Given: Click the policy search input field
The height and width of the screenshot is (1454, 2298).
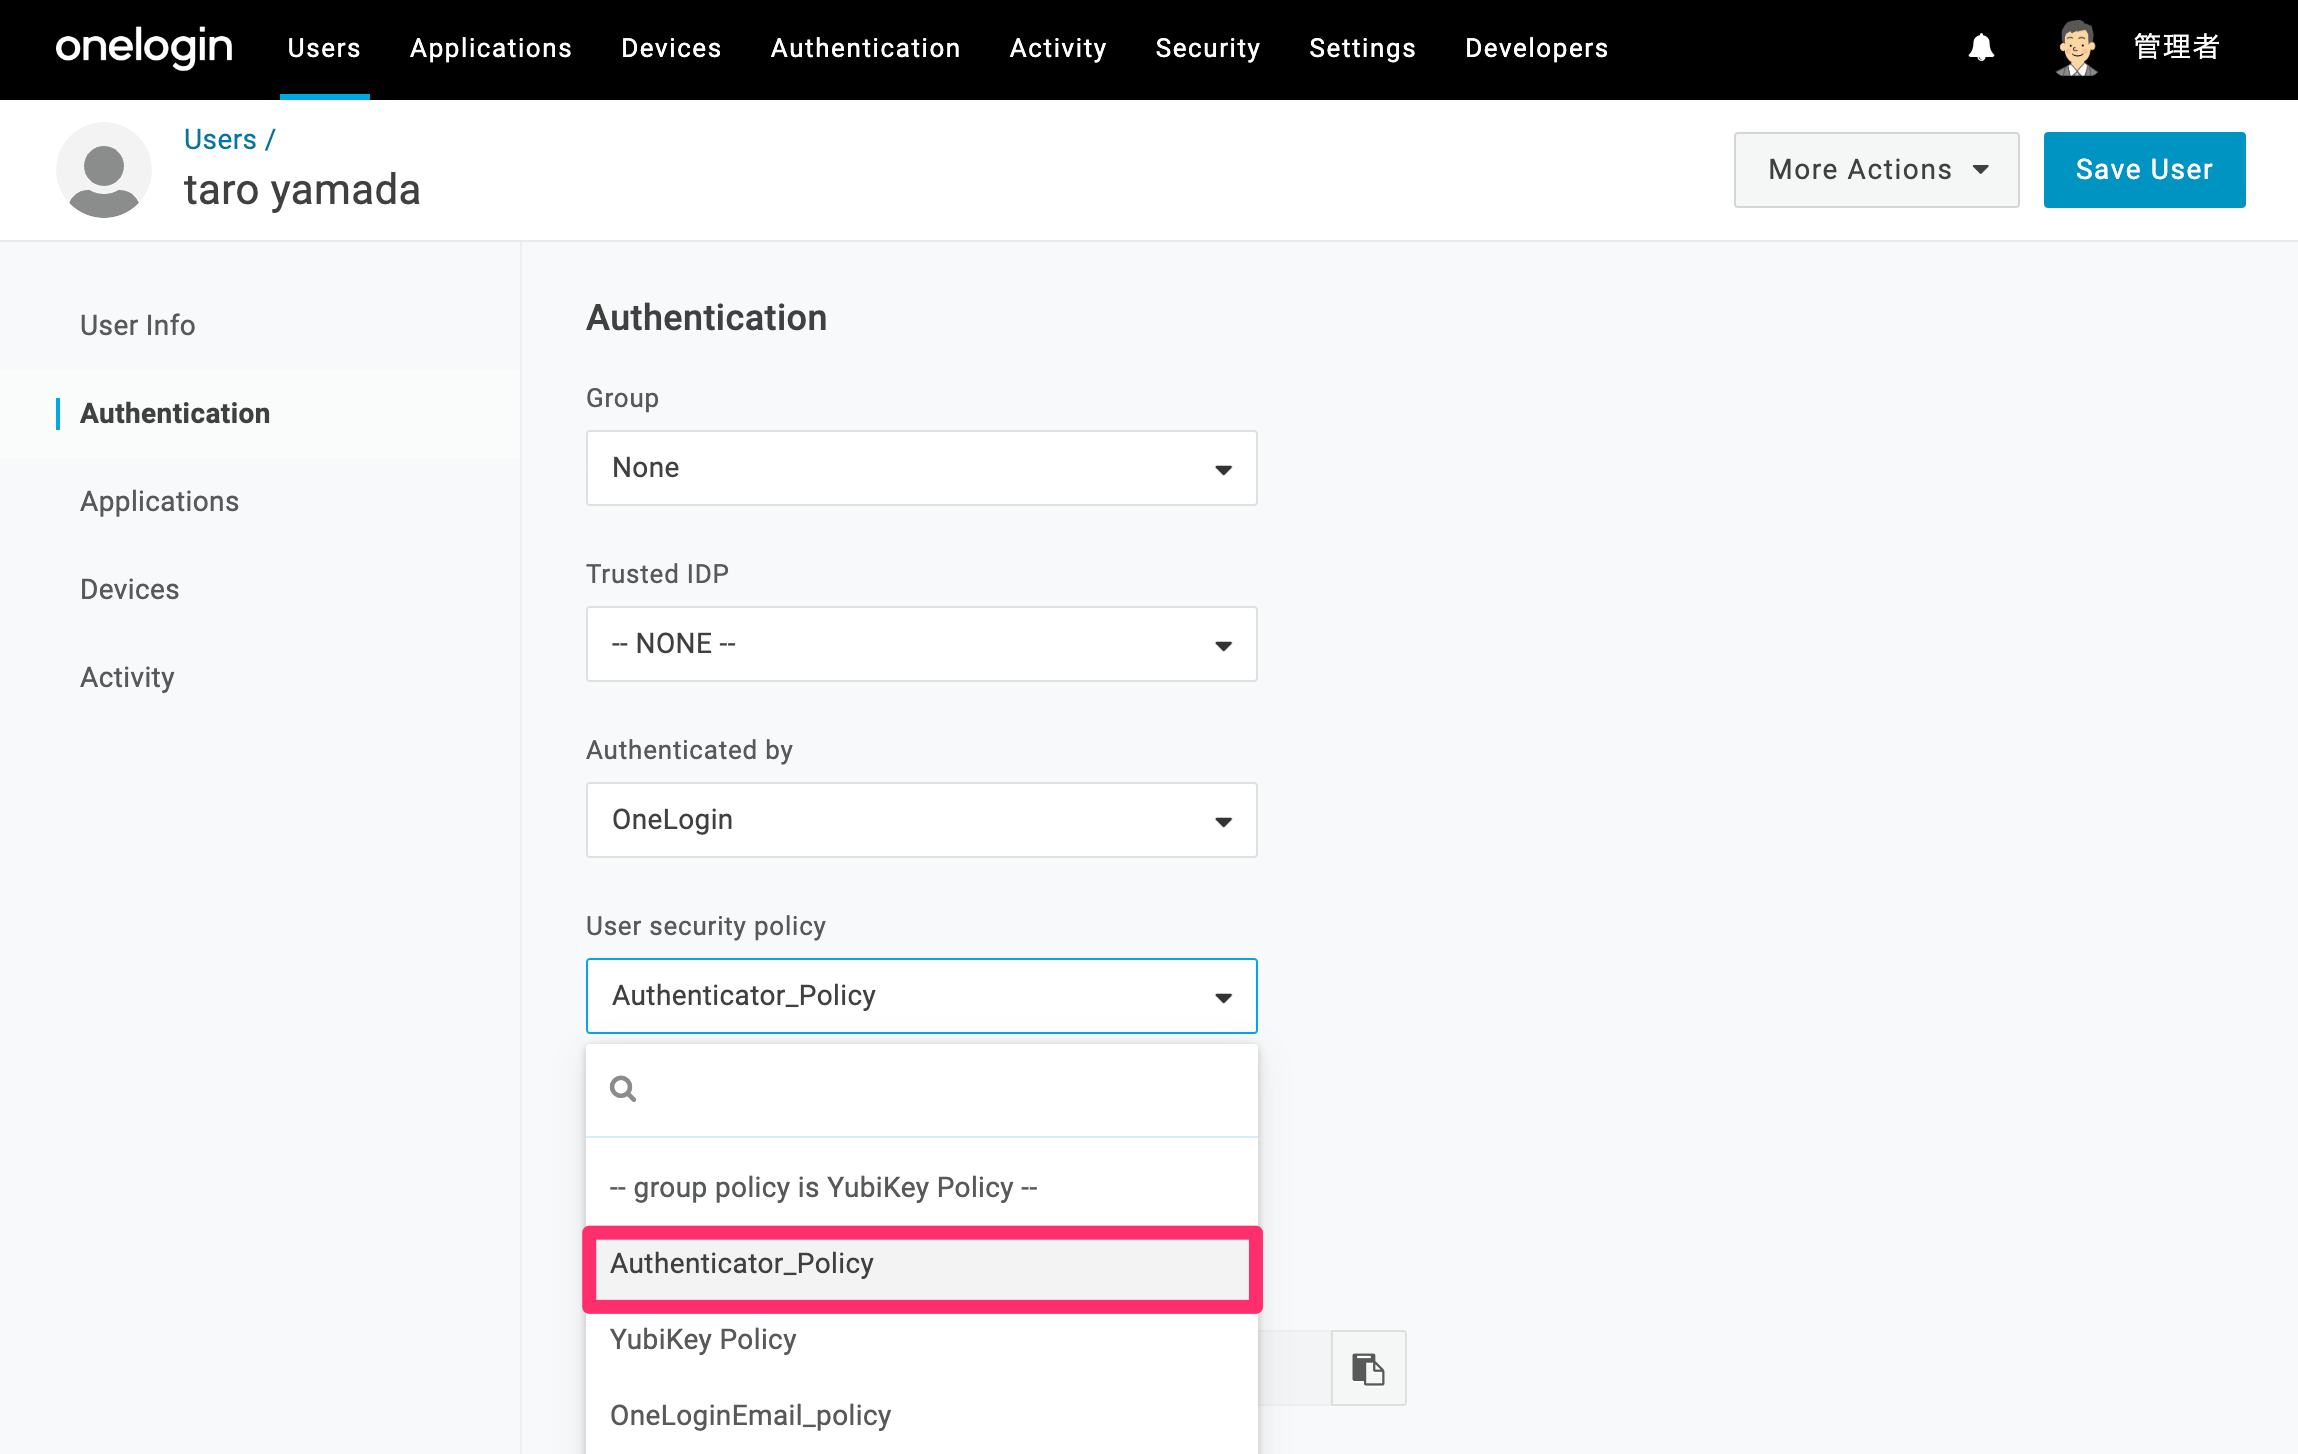Looking at the screenshot, I should [921, 1089].
